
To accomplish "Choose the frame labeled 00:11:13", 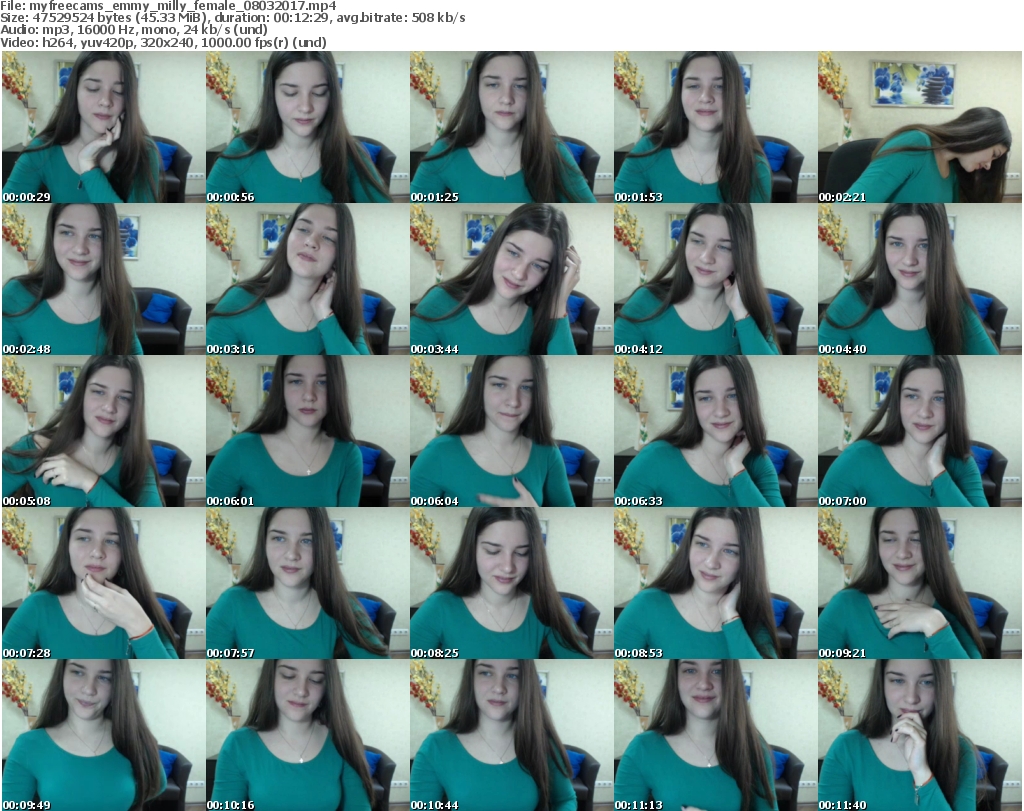I will [x=715, y=735].
